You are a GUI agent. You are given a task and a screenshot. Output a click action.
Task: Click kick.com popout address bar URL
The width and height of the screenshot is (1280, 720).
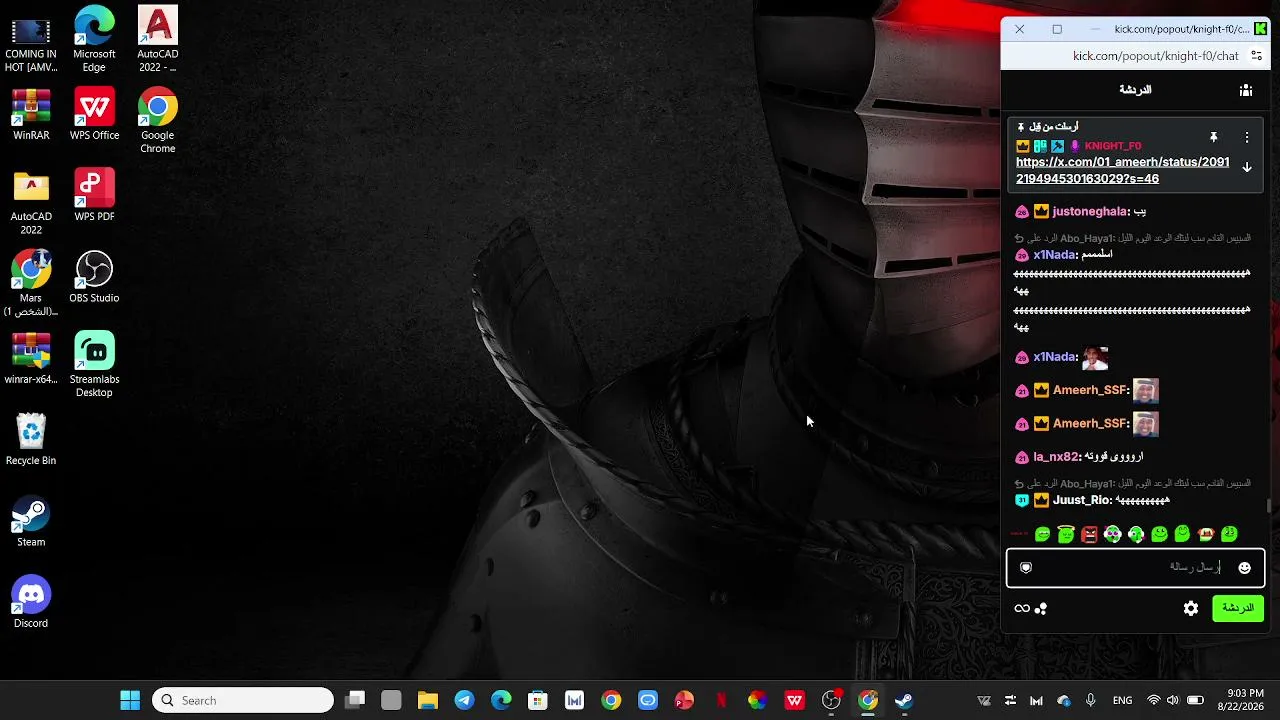[x=1156, y=56]
